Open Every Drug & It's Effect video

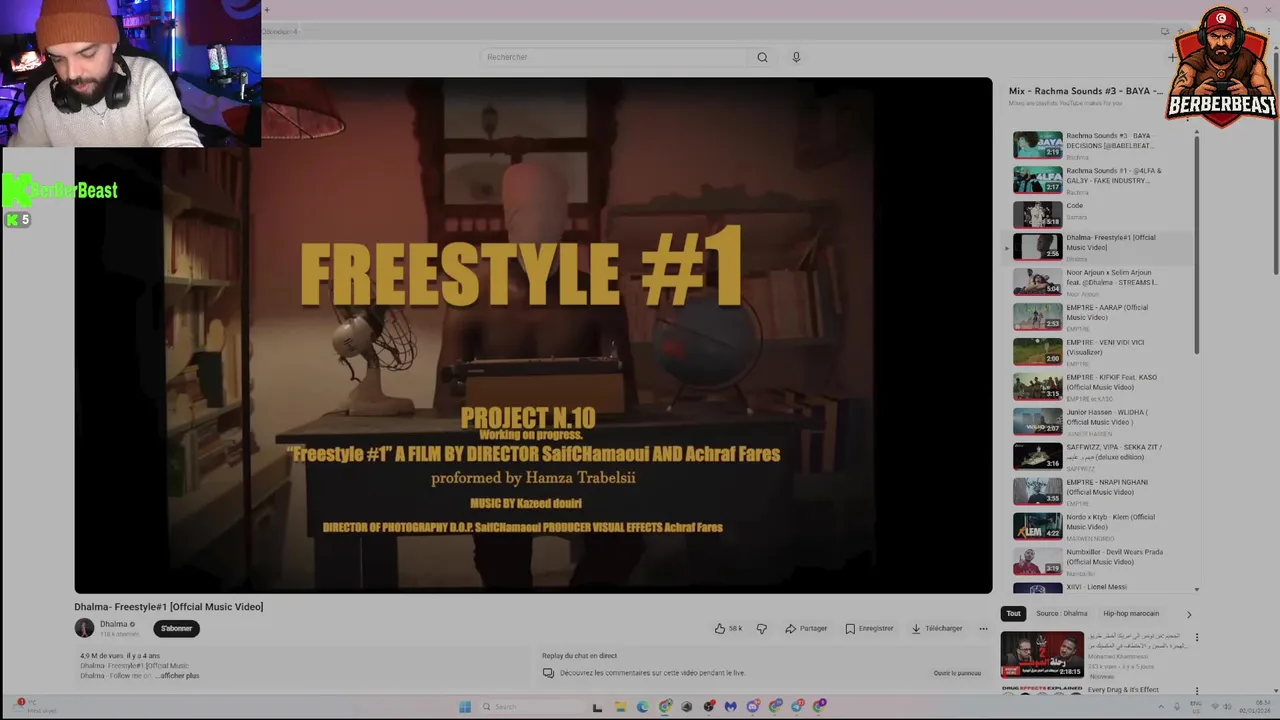click(1123, 690)
